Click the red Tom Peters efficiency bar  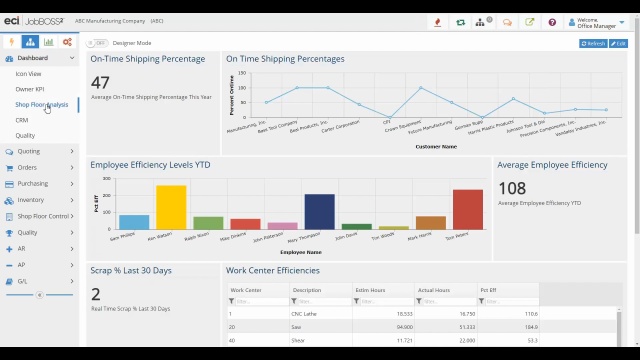point(468,209)
